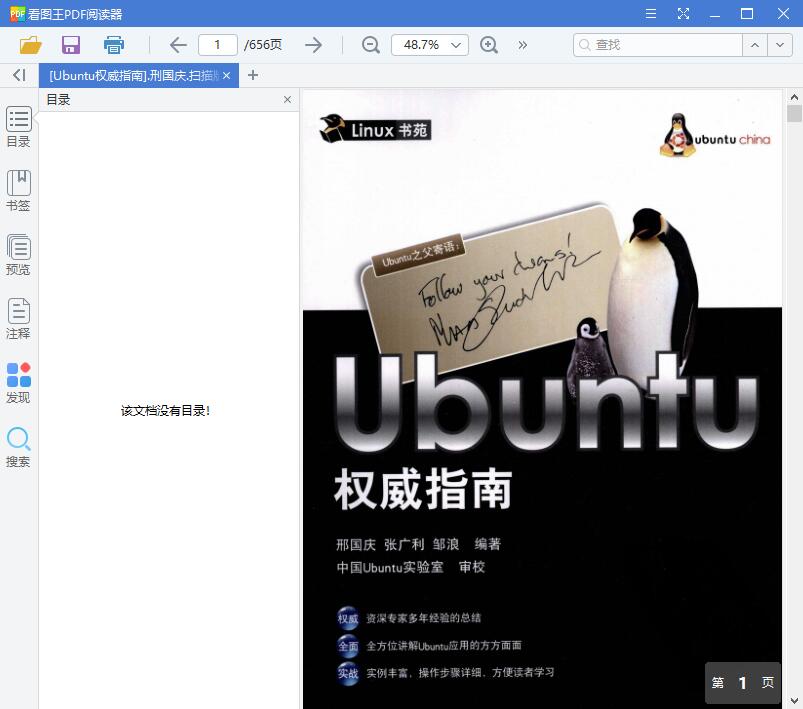Open the 注释 annotations panel
The image size is (803, 709).
coord(18,319)
